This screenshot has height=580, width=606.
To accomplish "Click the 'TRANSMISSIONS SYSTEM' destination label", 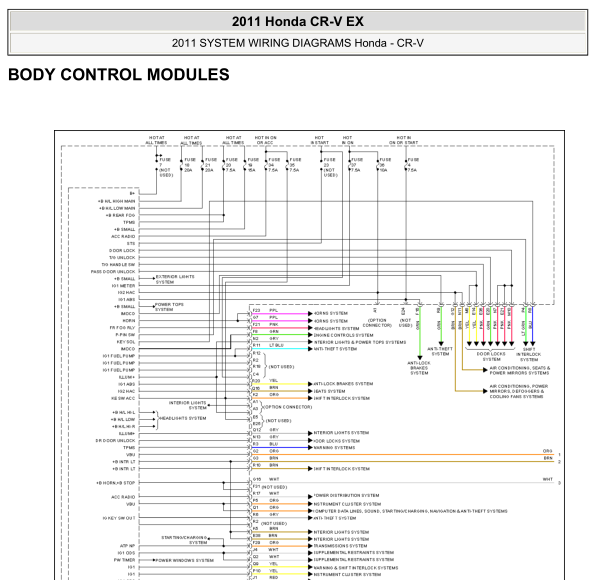I will [x=340, y=546].
